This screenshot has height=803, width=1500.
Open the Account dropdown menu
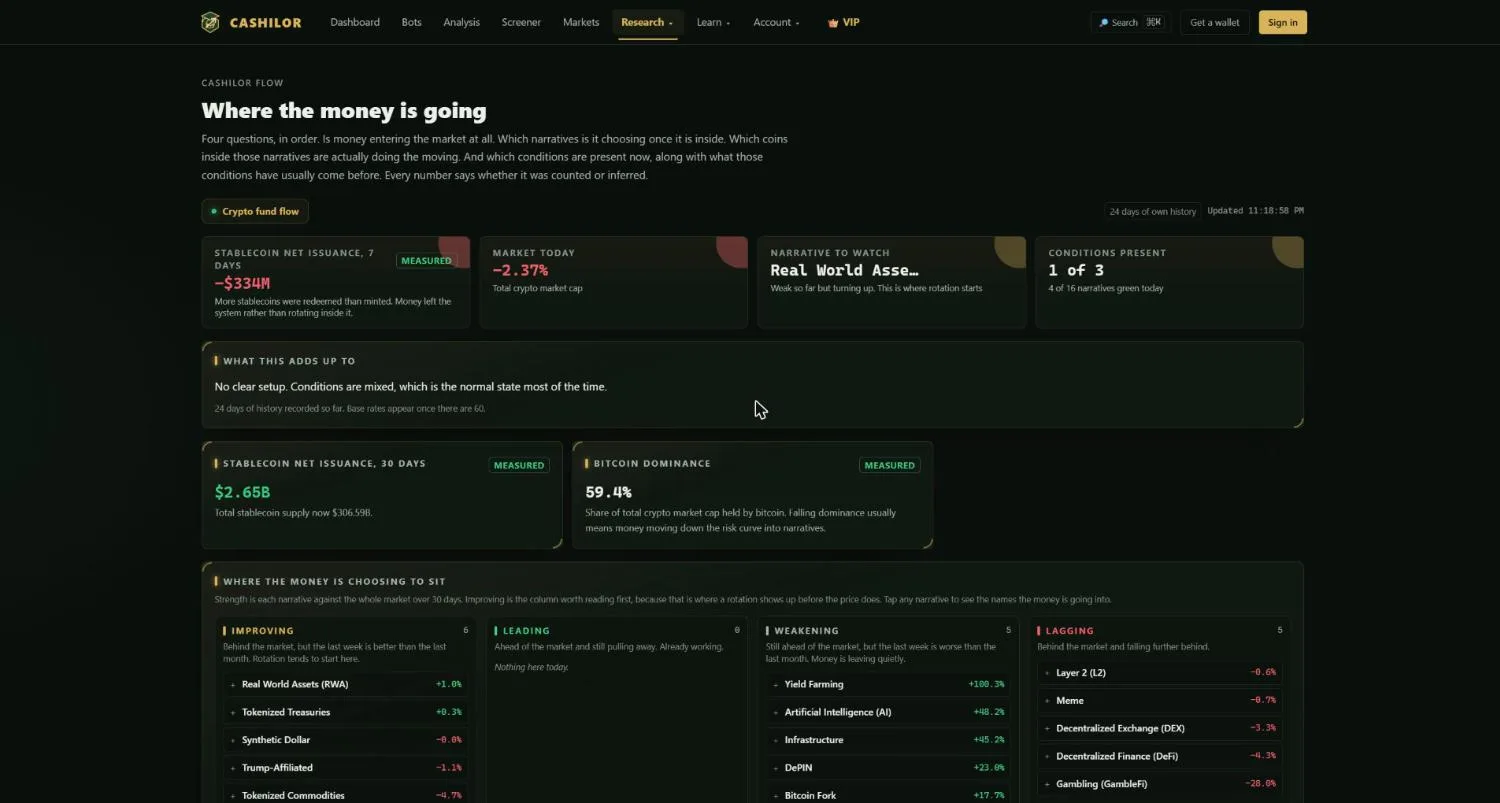tap(776, 22)
